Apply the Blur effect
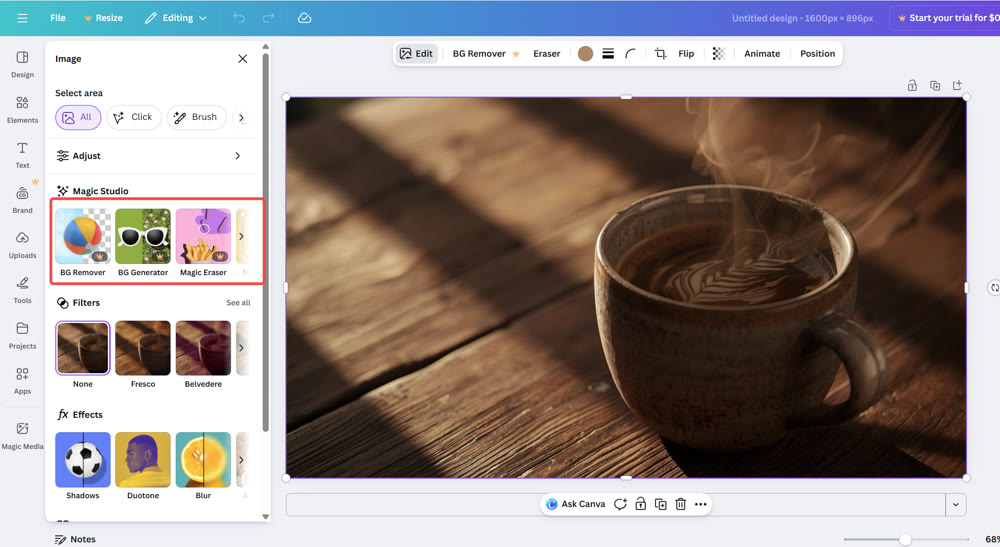The height and width of the screenshot is (547, 1000). coord(203,460)
